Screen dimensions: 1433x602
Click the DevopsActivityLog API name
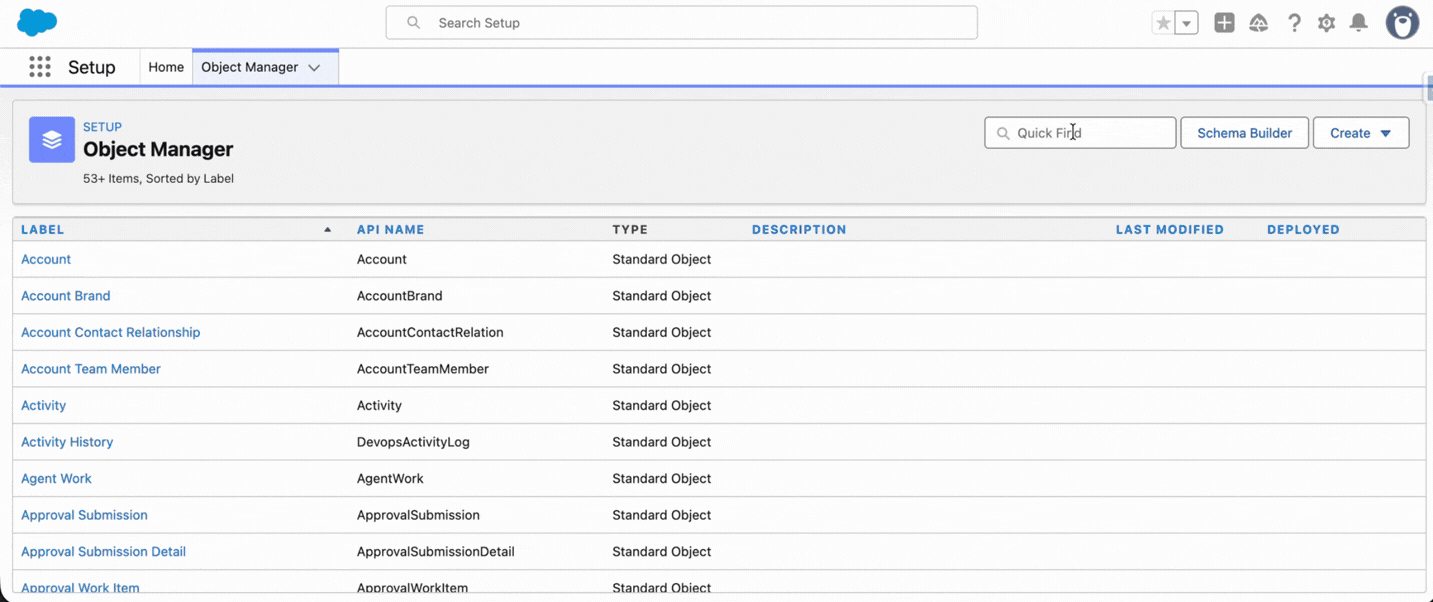[413, 442]
